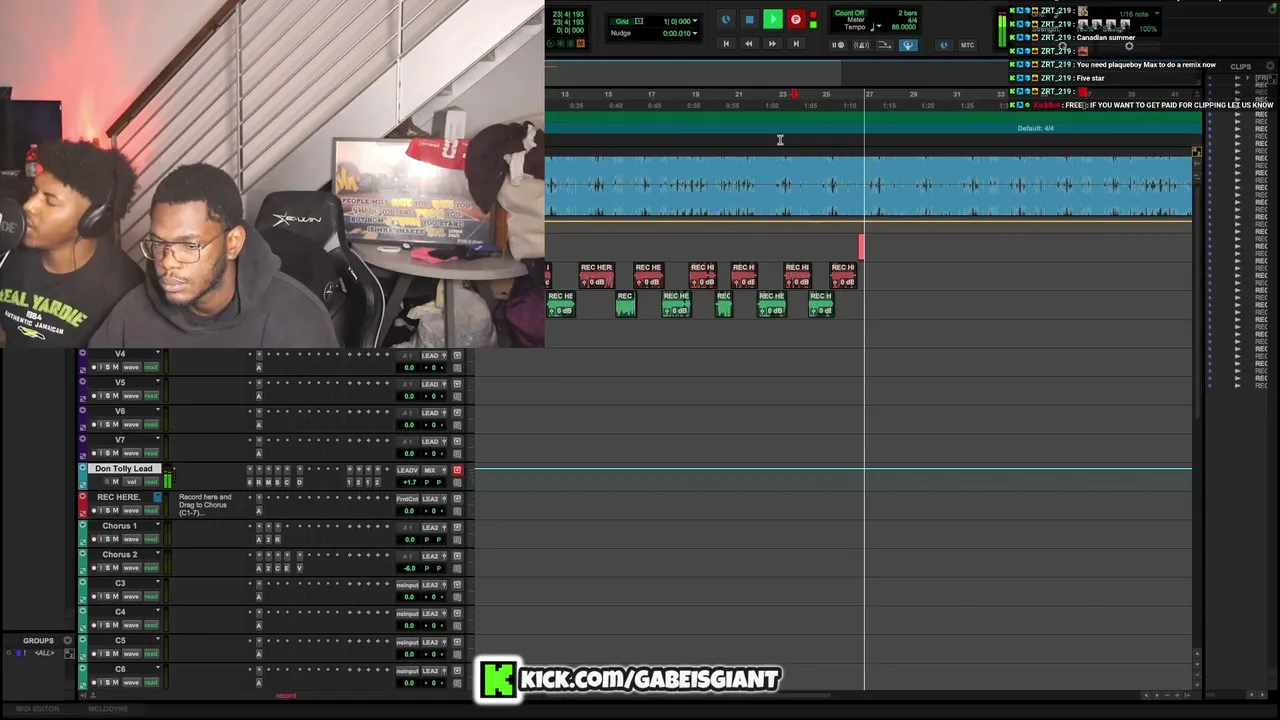
Task: Click the Default: 4/4 meter marker
Action: [x=1035, y=128]
